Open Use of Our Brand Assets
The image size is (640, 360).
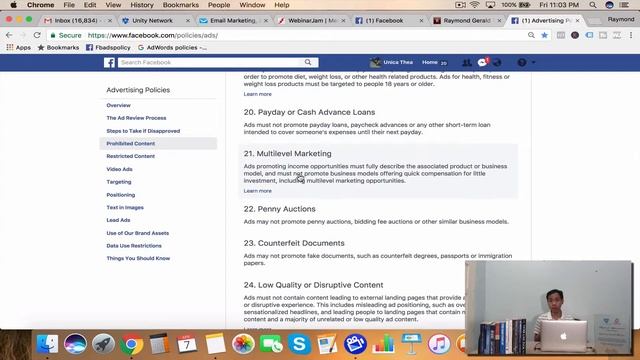coord(138,233)
